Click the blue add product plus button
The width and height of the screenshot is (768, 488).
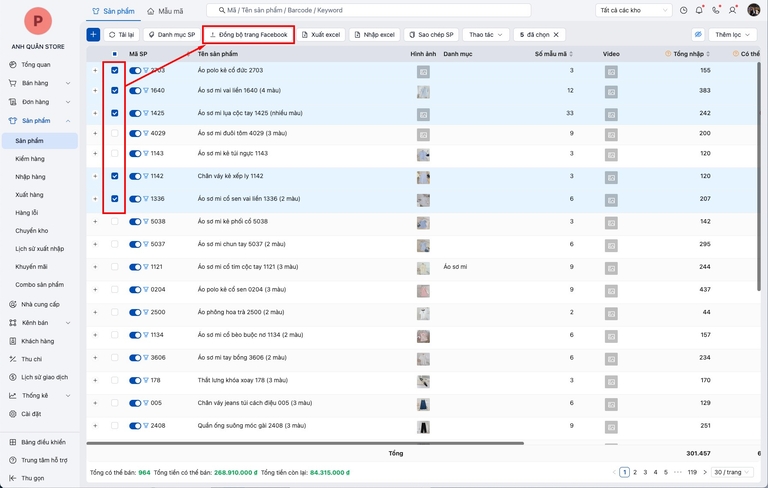pos(93,34)
